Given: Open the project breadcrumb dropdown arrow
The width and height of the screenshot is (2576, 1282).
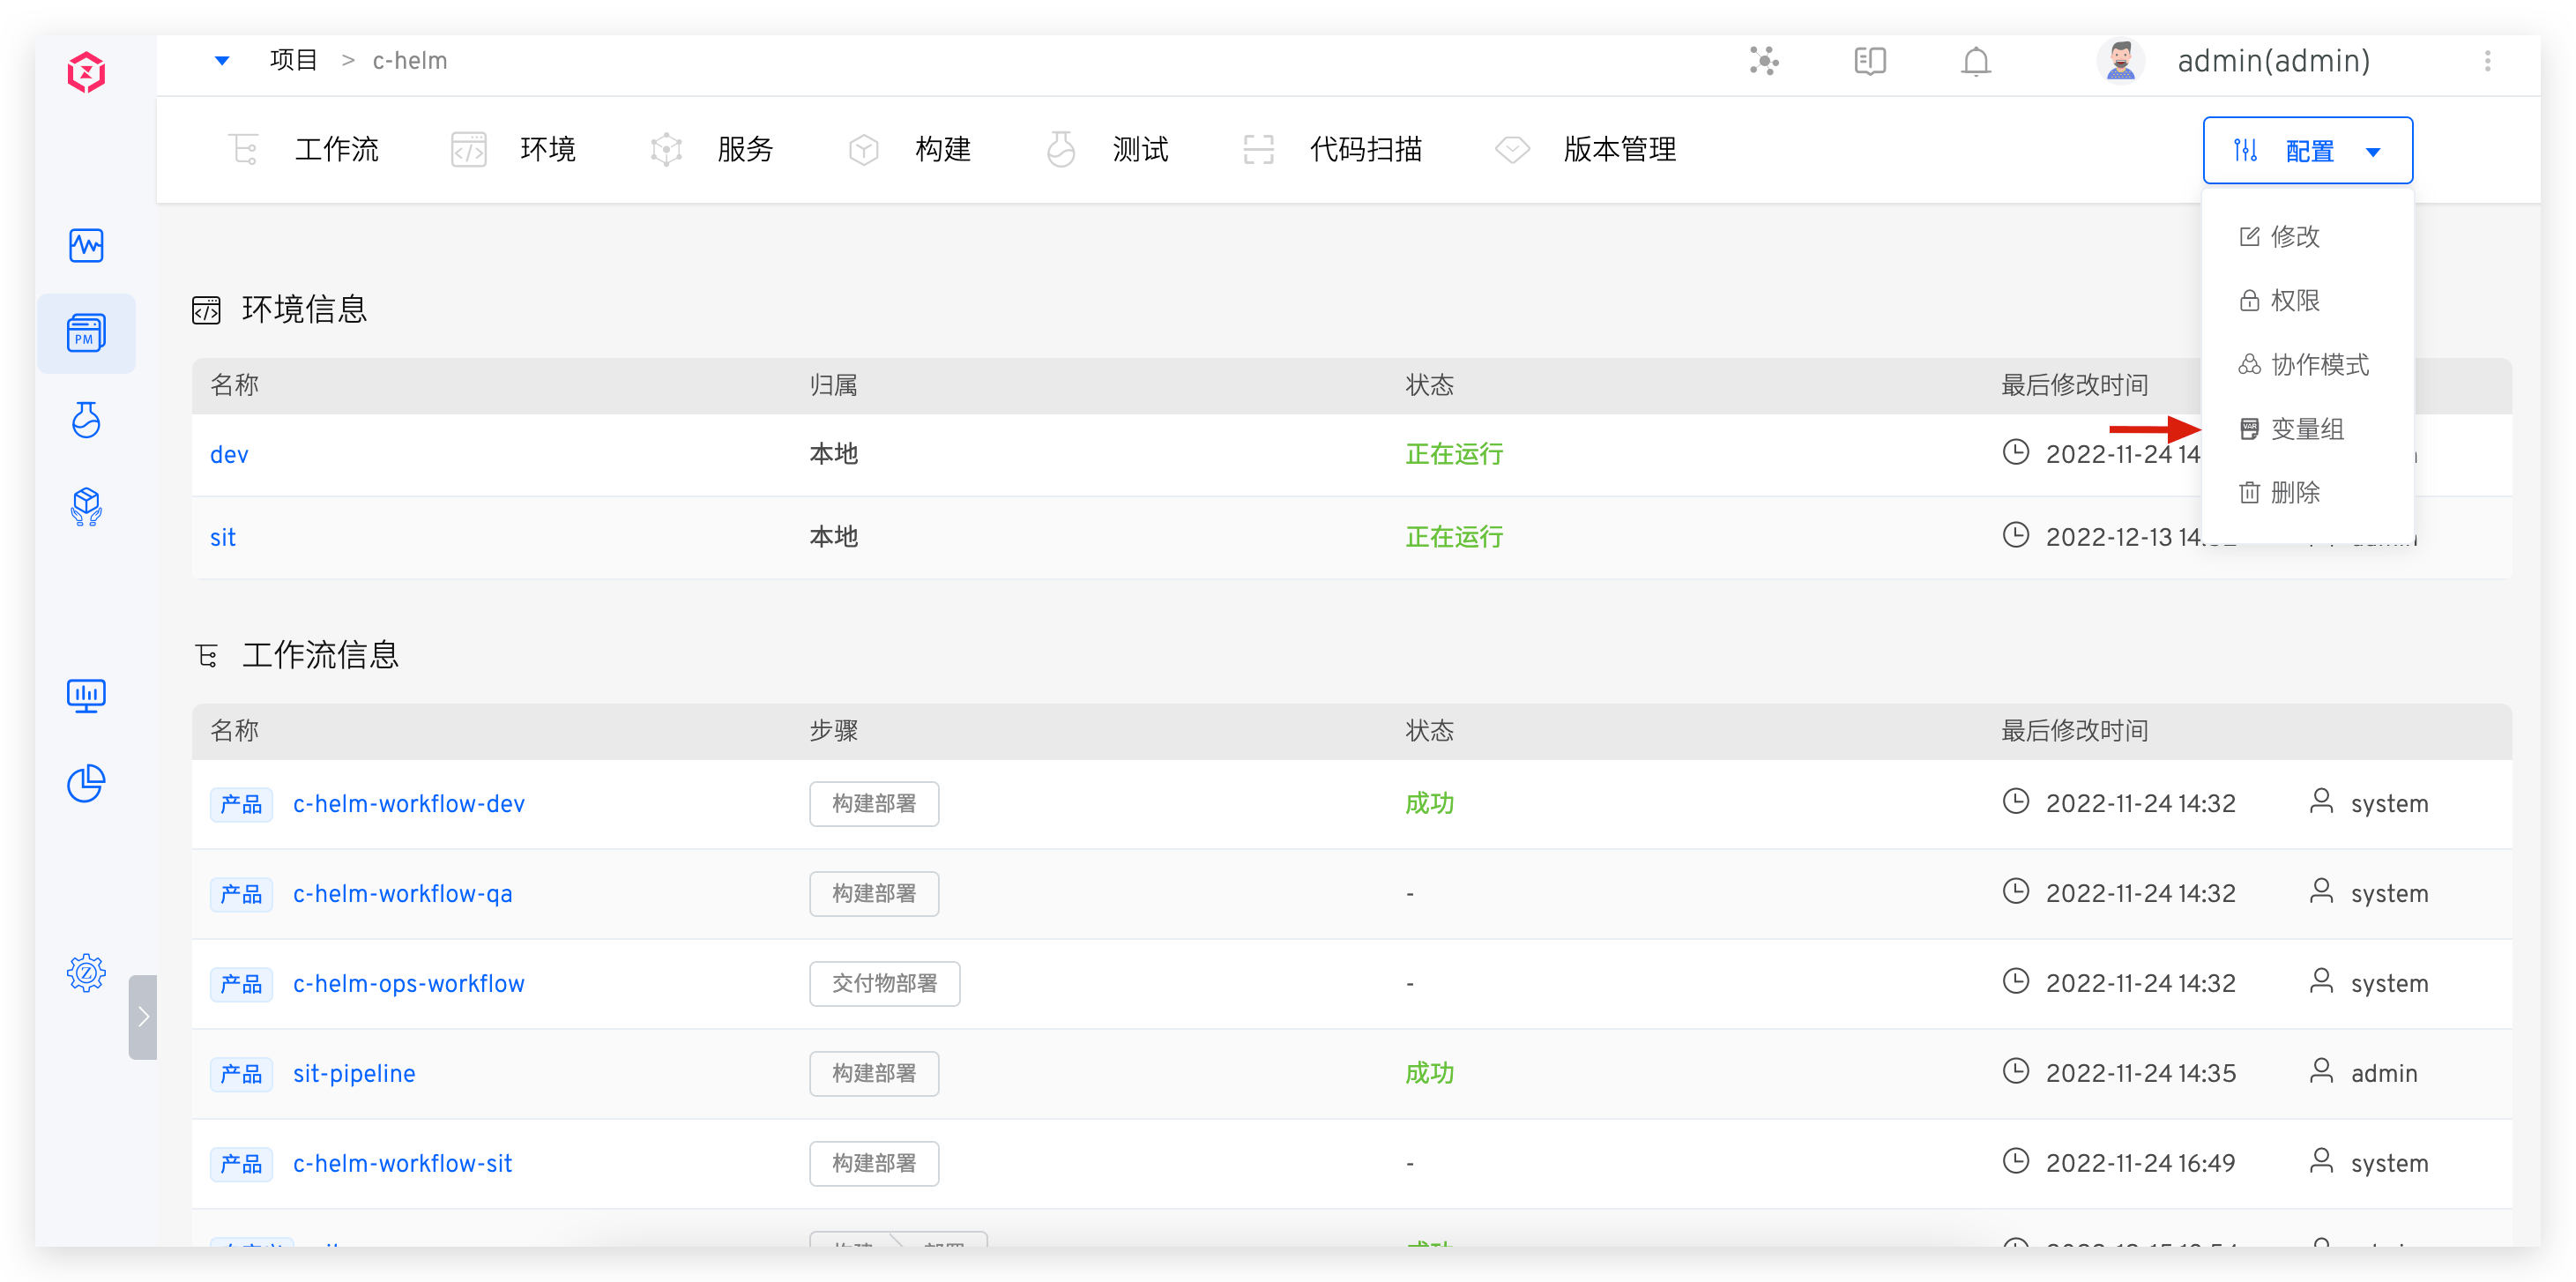Looking at the screenshot, I should [x=222, y=61].
